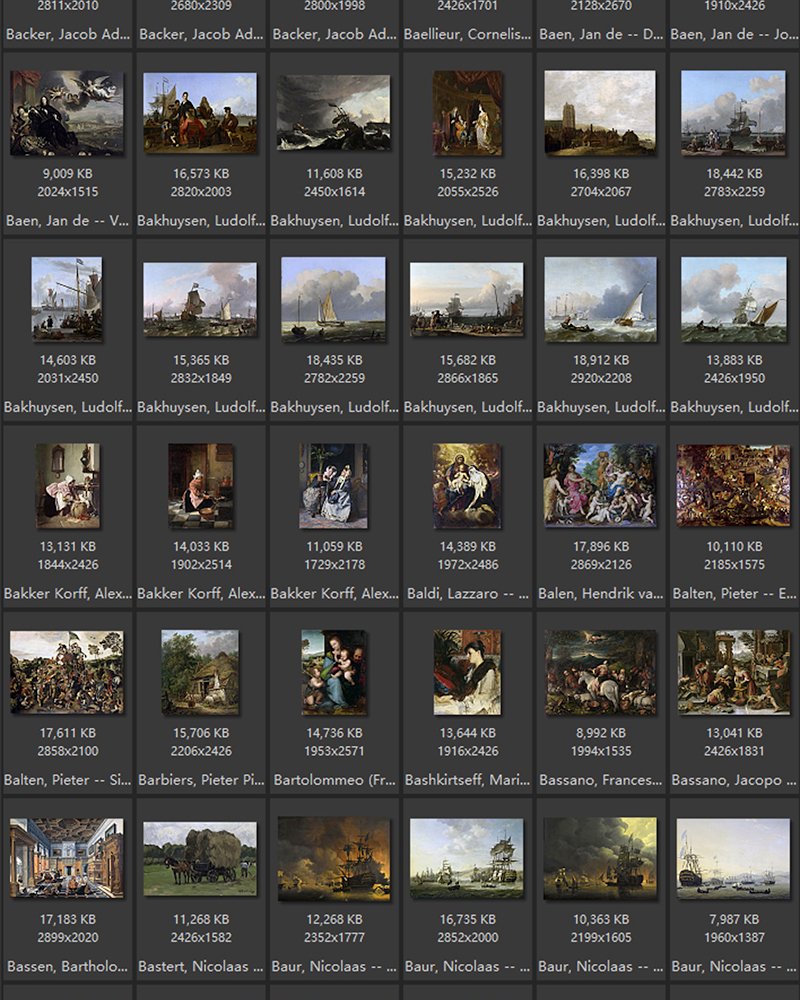Select the Bassen, Bartholo... interior thumbnail
The image size is (800, 1000).
coord(67,858)
